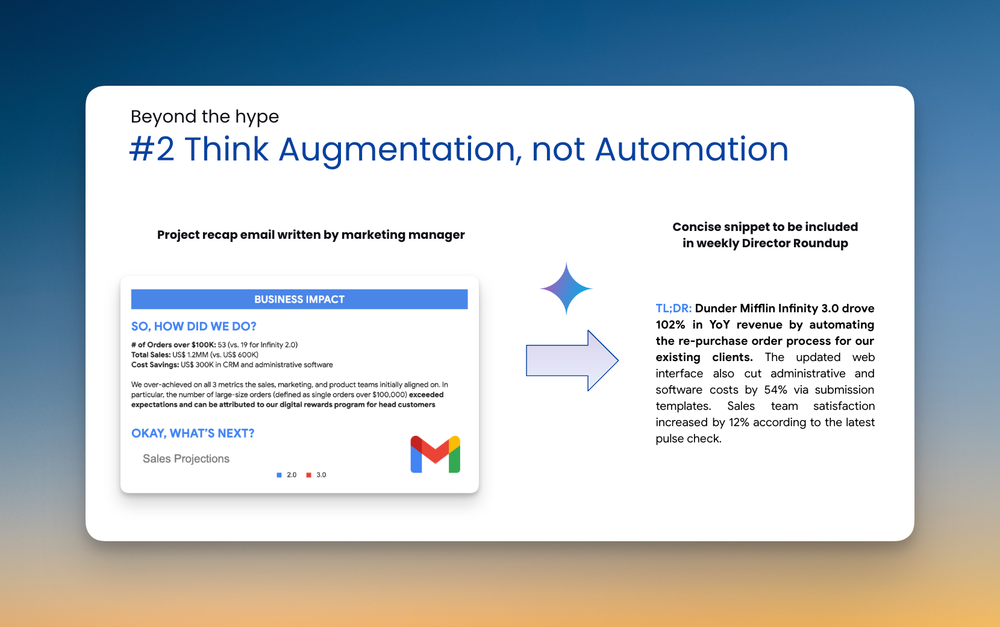
Task: Click the Sales Projections chart title
Action: [186, 459]
